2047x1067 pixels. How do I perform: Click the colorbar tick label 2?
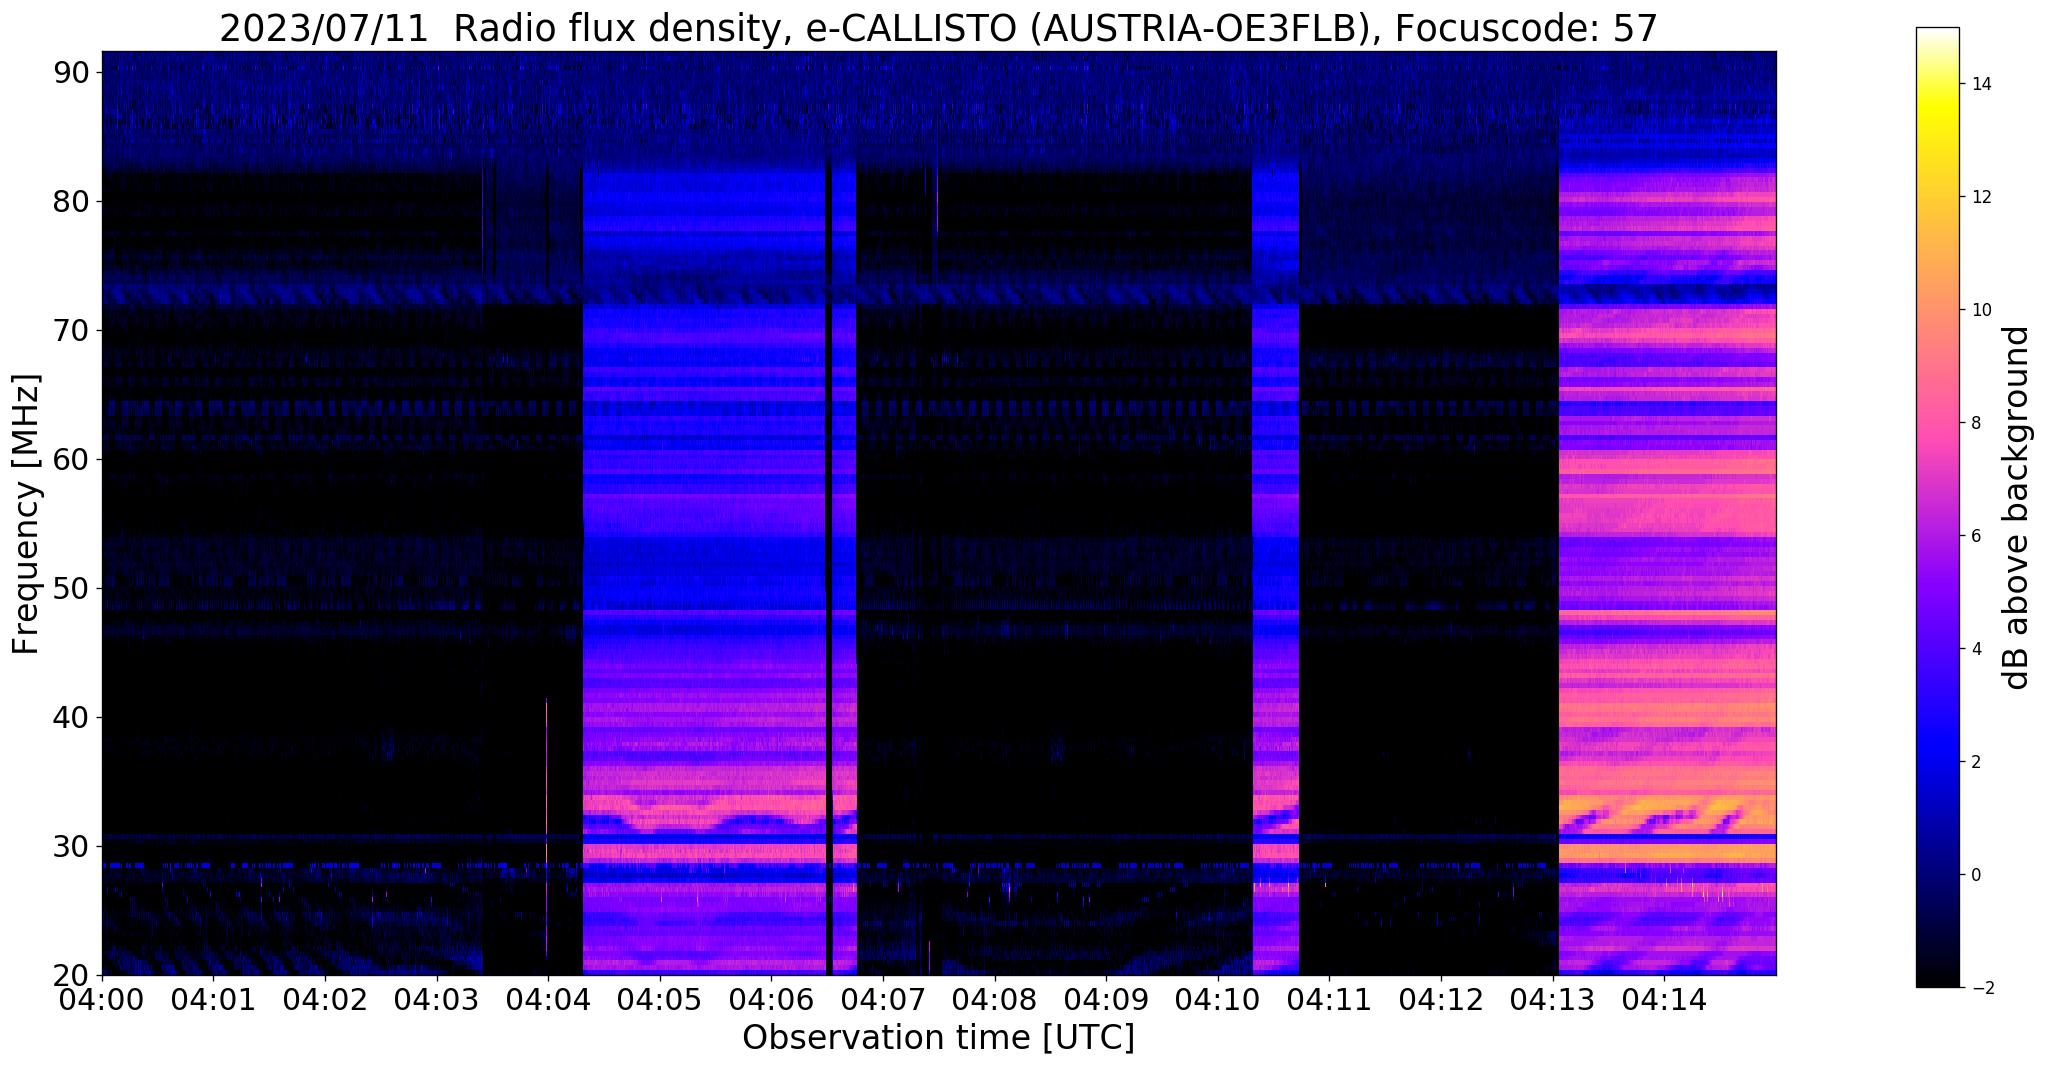tap(1975, 762)
